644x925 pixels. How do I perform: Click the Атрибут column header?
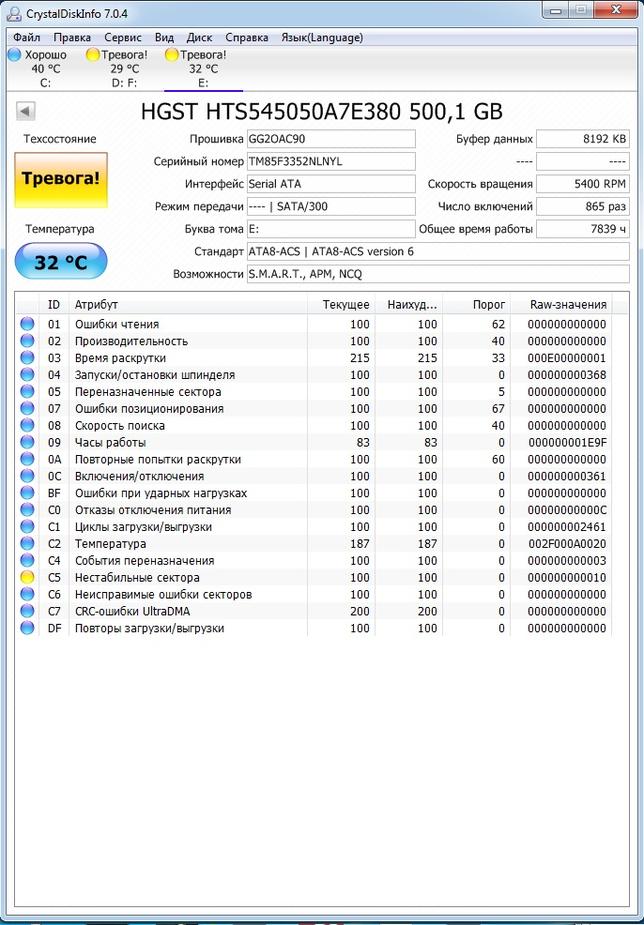click(188, 304)
